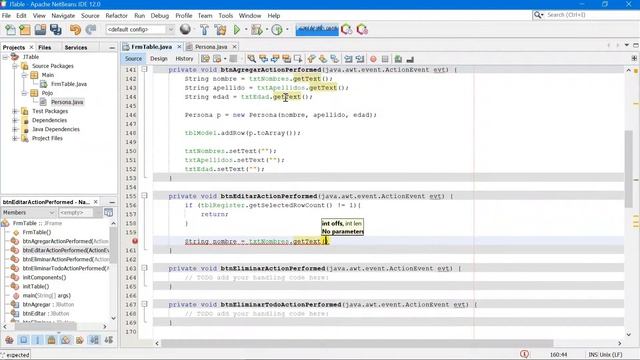Viewport: 640px width, 360px height.
Task: Collapse the JTable project node
Action: point(5,57)
